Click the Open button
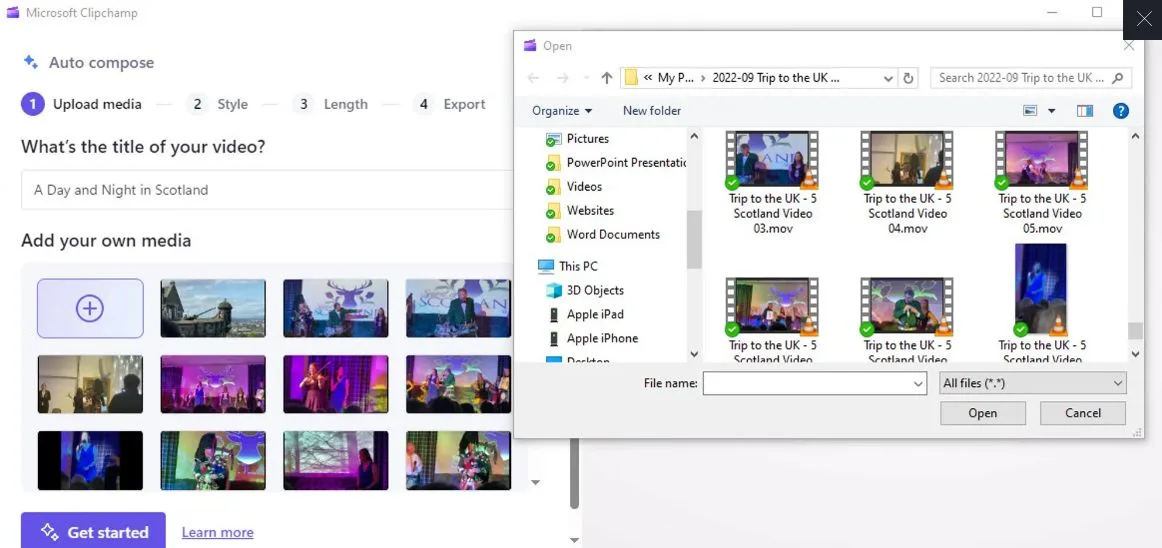The width and height of the screenshot is (1162, 548). [983, 413]
